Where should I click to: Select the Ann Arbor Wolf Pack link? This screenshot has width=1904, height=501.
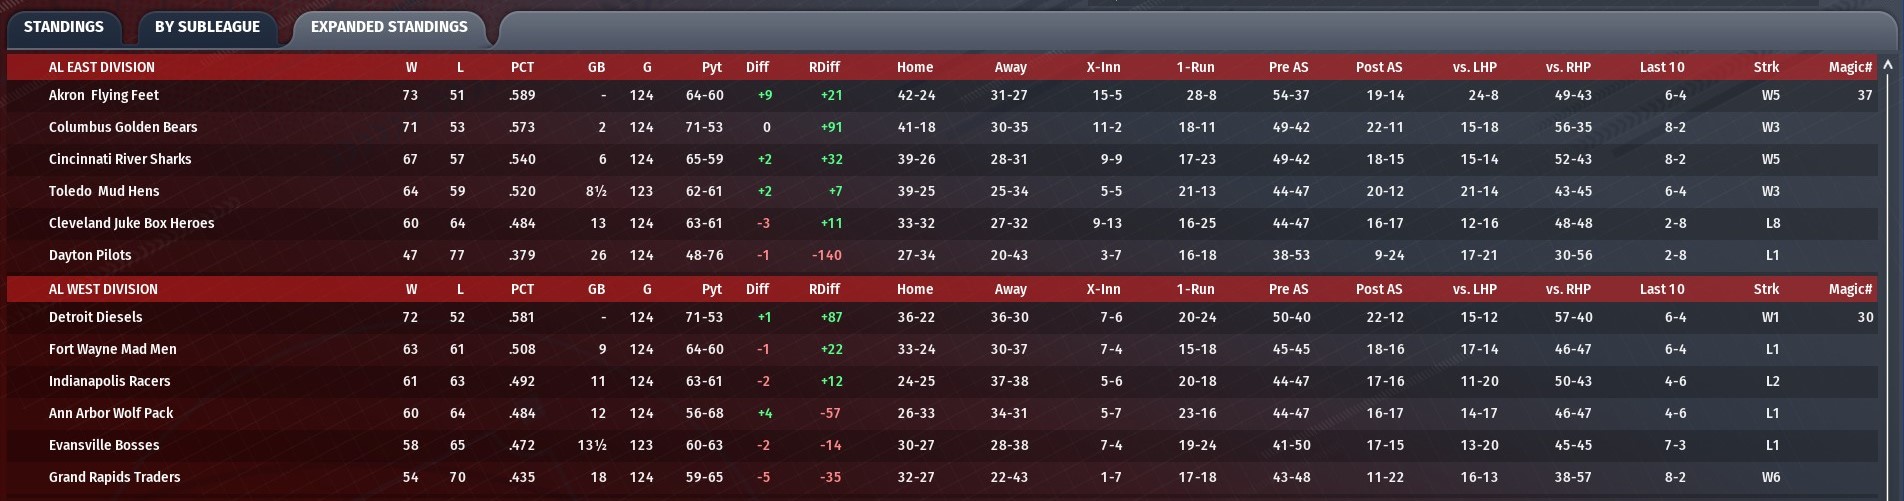click(x=111, y=413)
